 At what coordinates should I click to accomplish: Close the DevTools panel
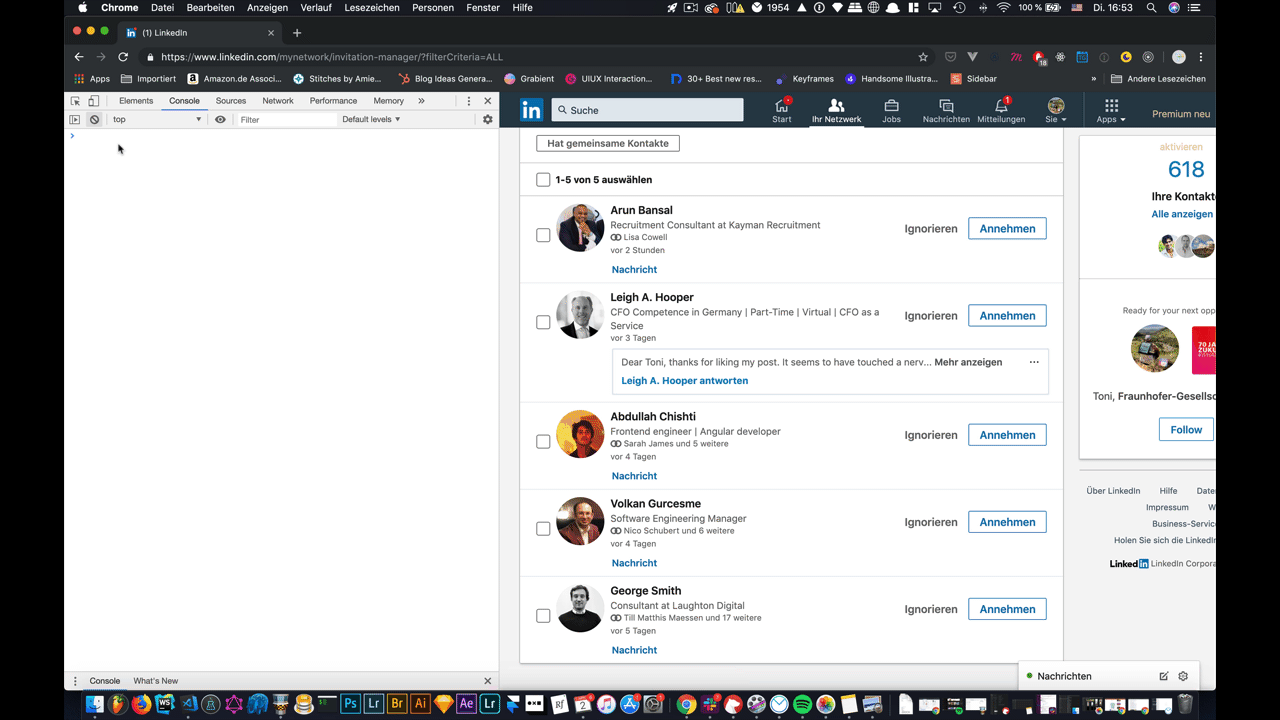tap(488, 101)
